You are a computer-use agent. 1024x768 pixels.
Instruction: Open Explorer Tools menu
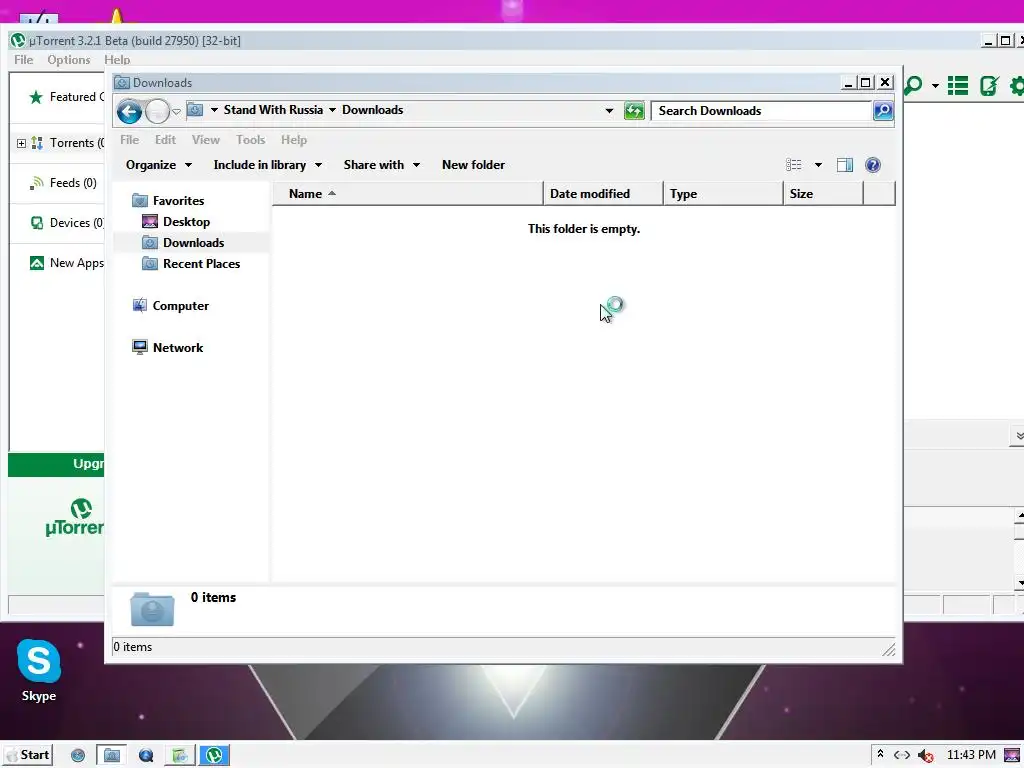click(x=251, y=140)
